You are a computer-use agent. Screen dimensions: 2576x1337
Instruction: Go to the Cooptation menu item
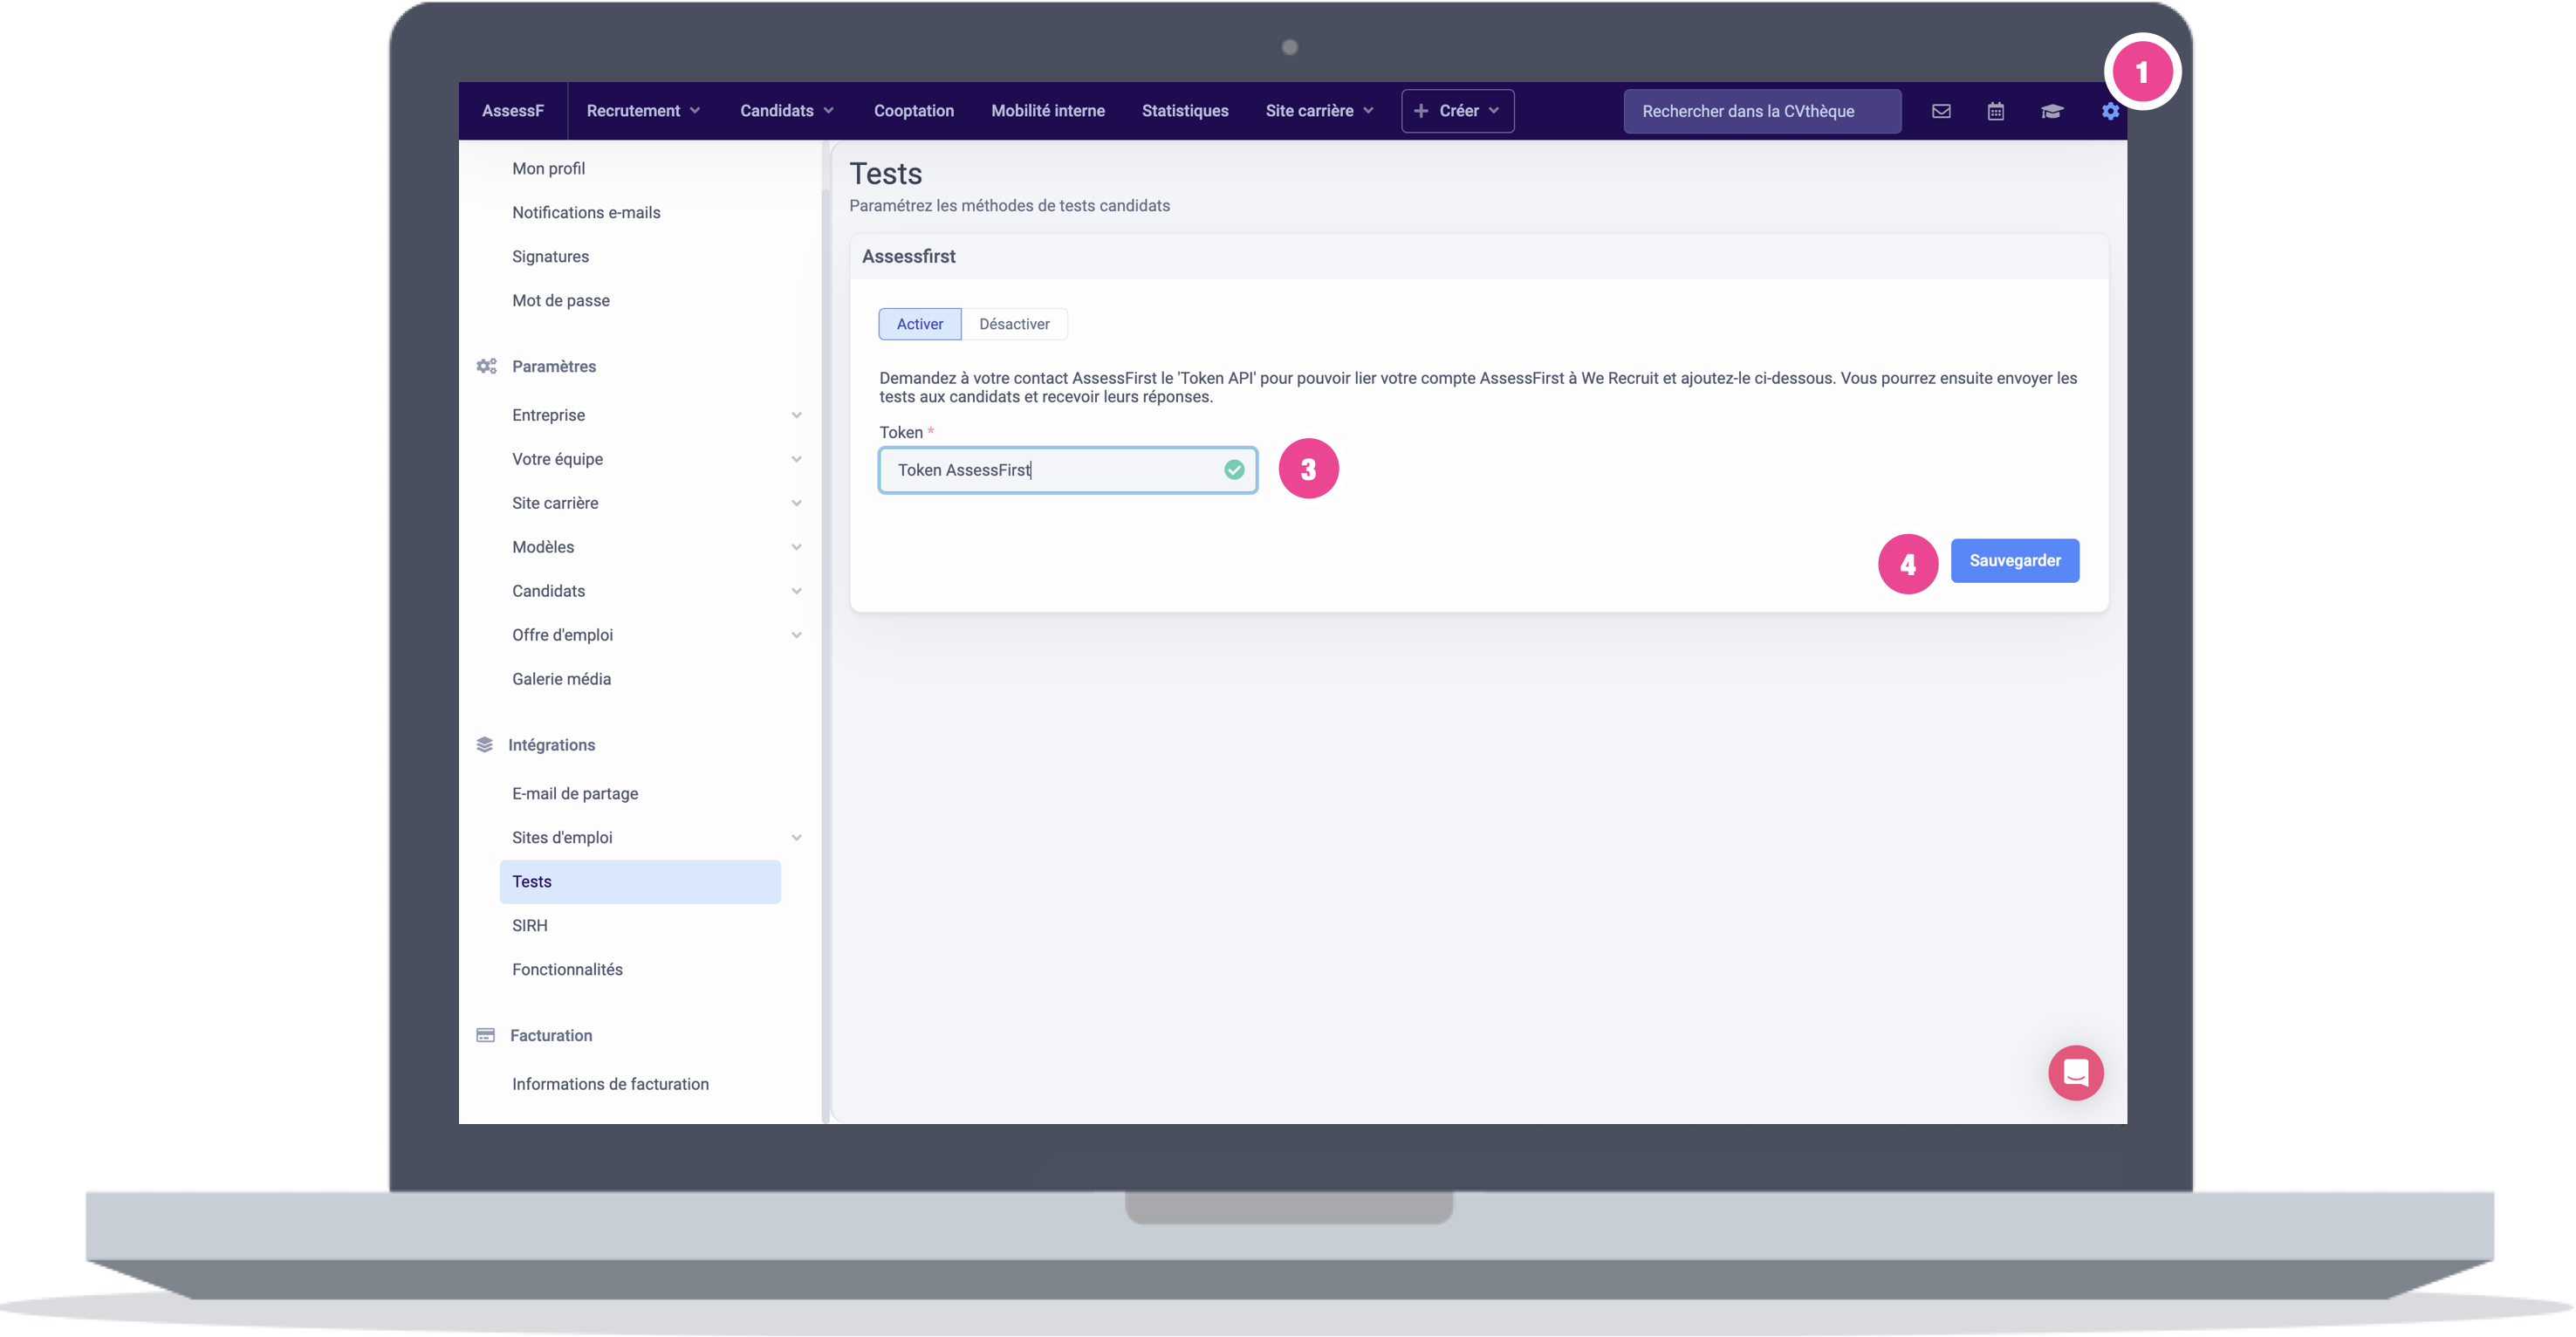913,111
